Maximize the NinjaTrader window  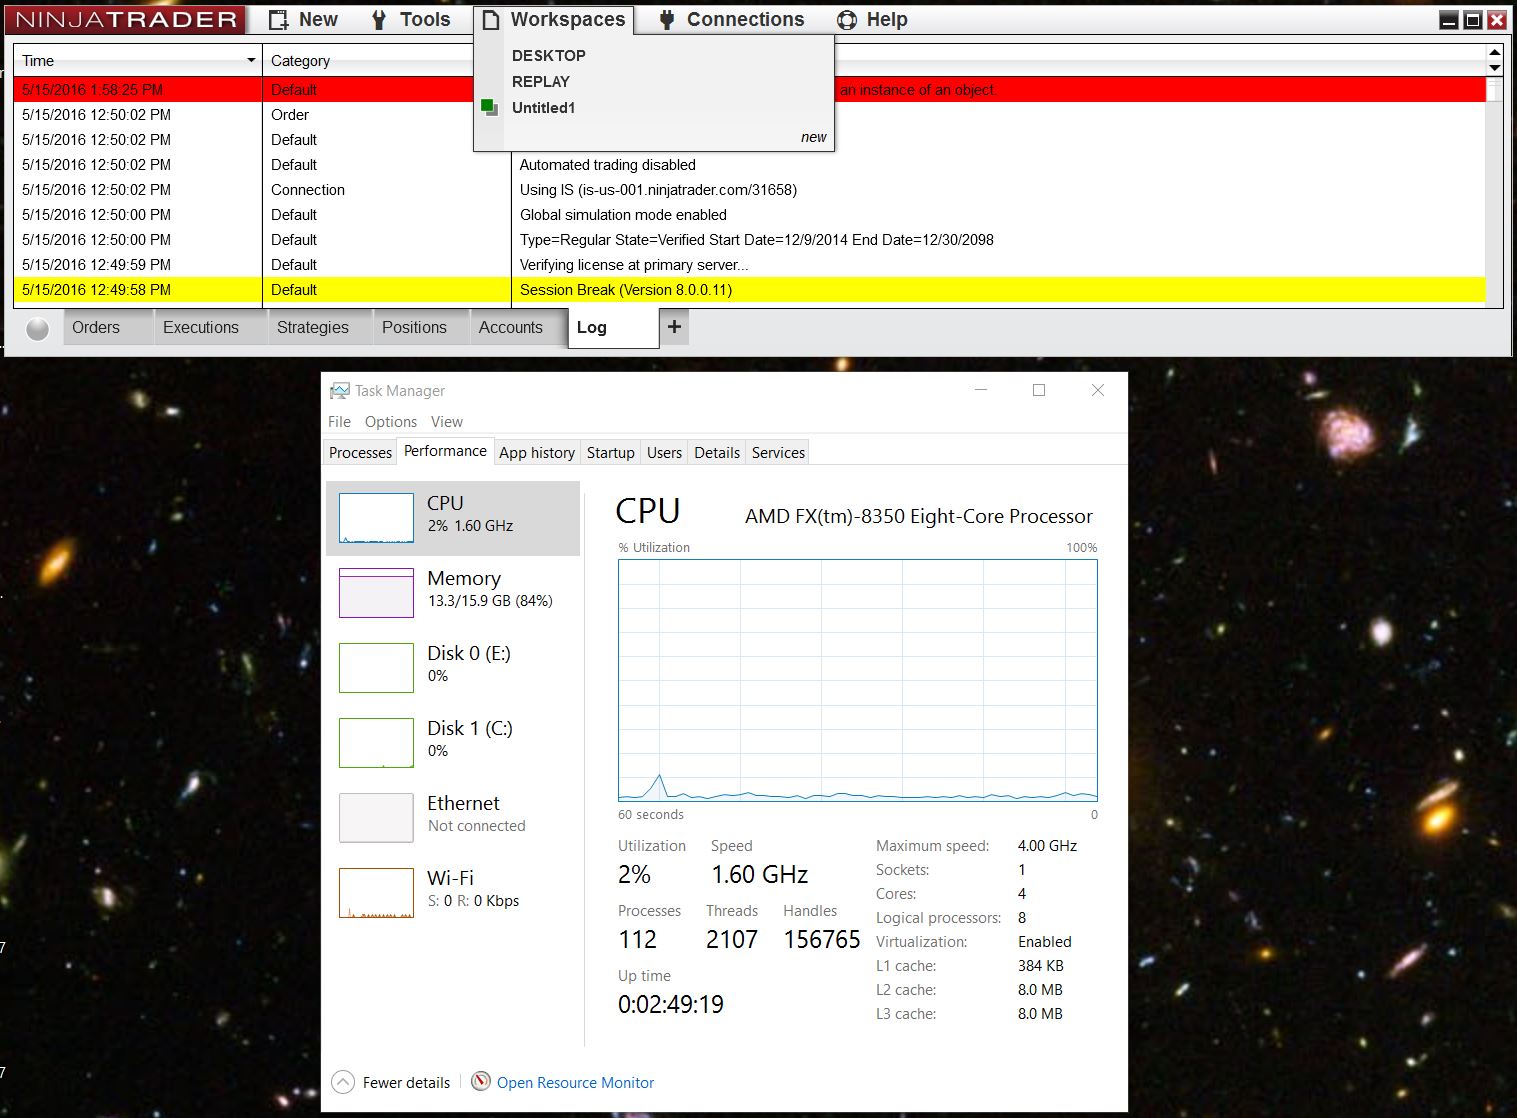click(x=1473, y=20)
